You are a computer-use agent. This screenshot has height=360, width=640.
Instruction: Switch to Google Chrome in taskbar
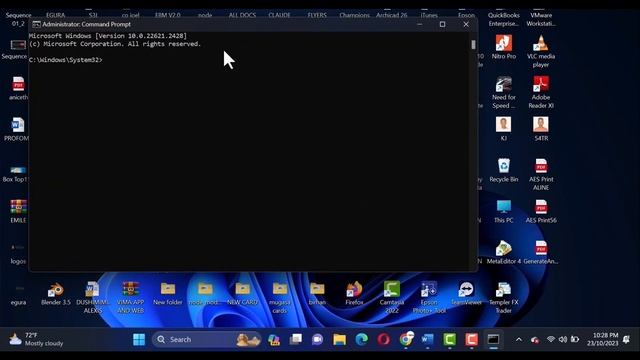pos(406,339)
